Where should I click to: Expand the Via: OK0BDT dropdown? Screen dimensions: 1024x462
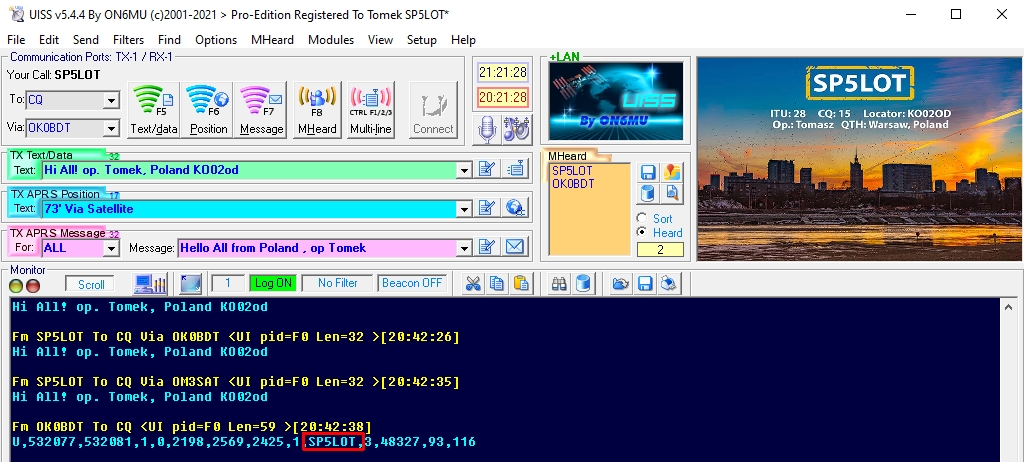(x=111, y=128)
